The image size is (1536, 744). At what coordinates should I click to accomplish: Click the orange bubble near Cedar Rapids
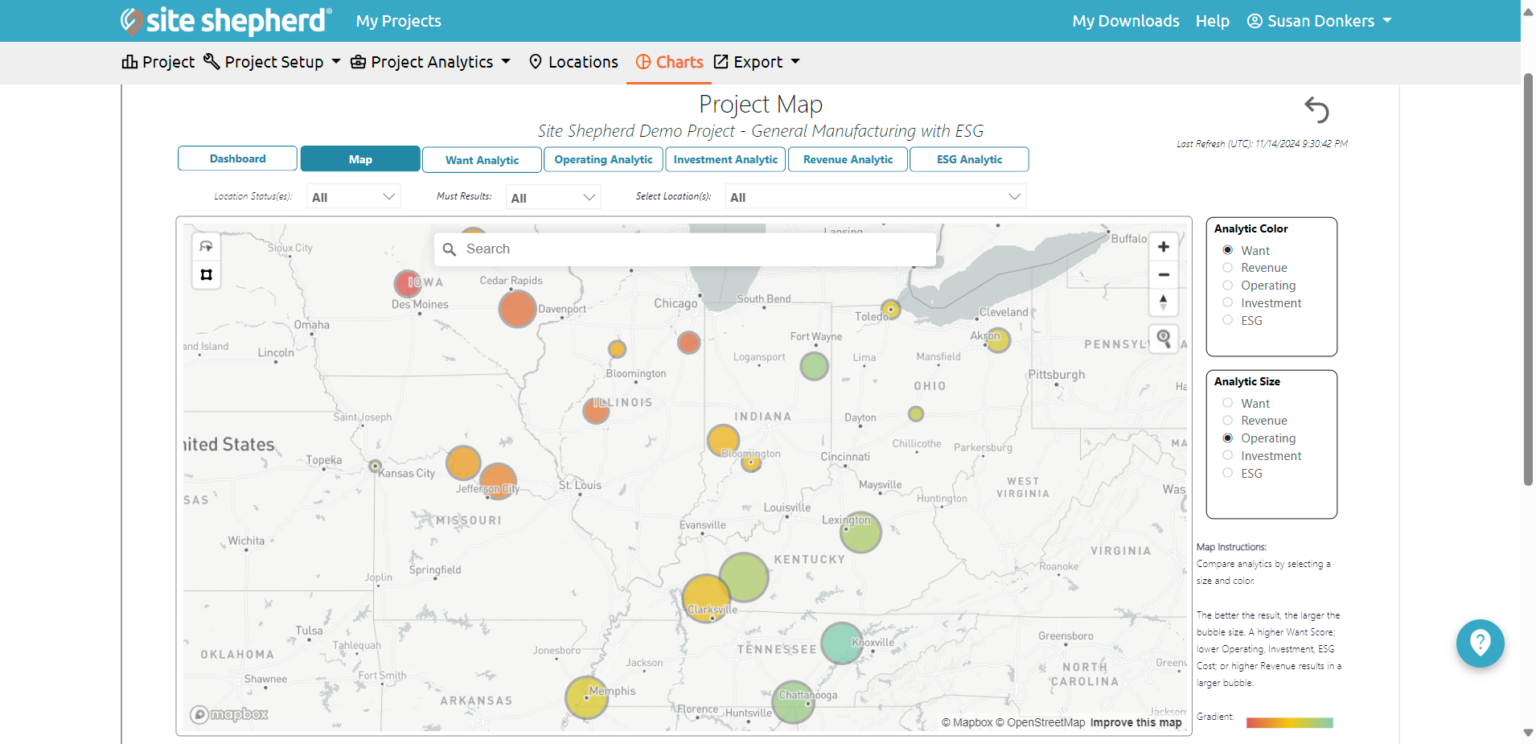(517, 309)
